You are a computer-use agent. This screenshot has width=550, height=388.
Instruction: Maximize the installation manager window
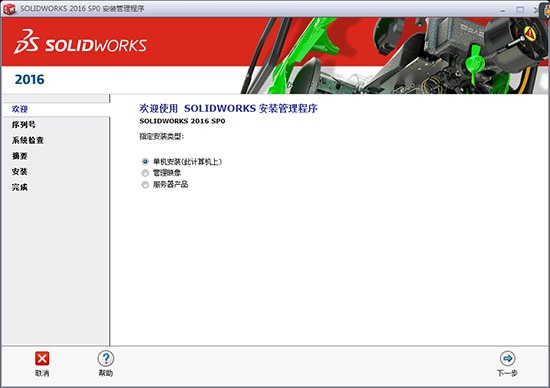(520, 9)
